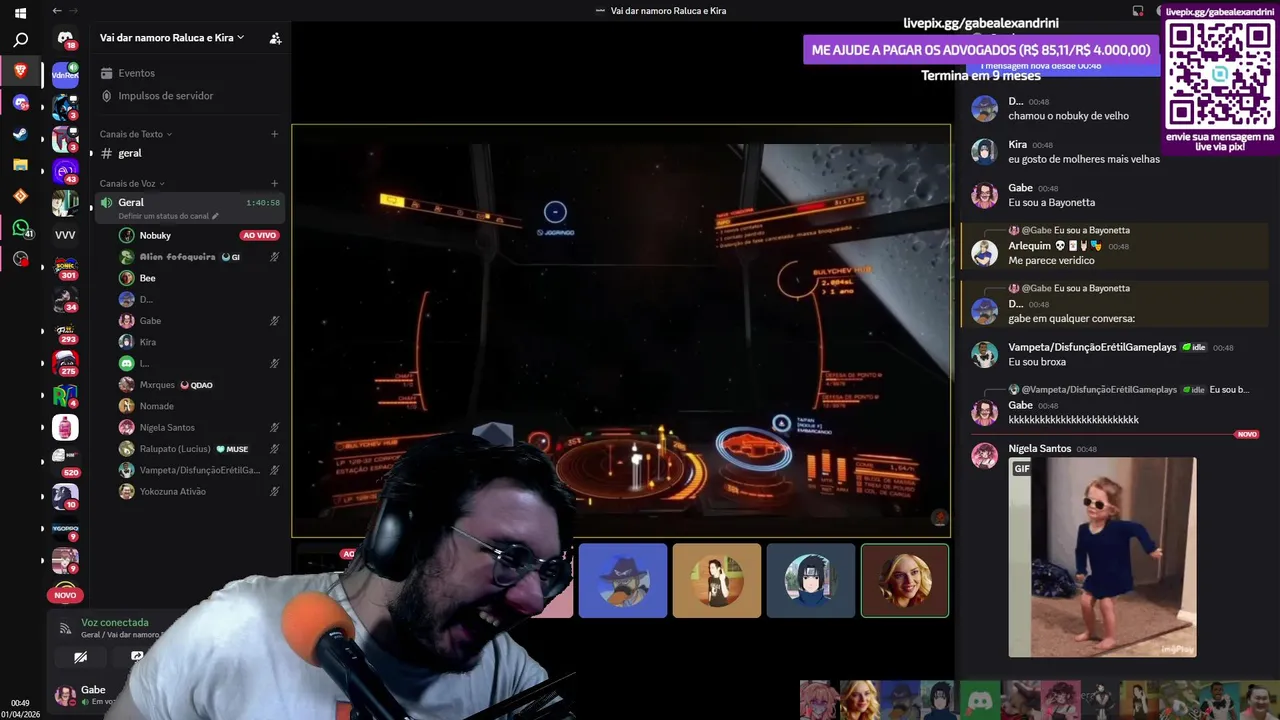Open the server with the 34 badge

65,299
